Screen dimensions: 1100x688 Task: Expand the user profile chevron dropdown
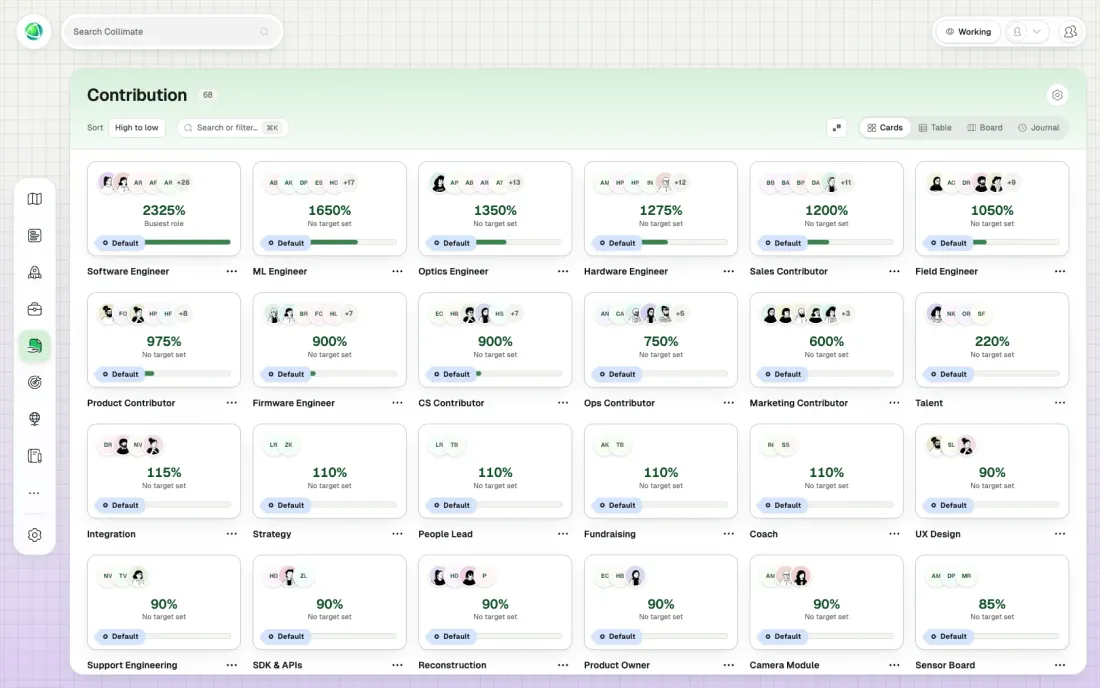click(x=1037, y=32)
